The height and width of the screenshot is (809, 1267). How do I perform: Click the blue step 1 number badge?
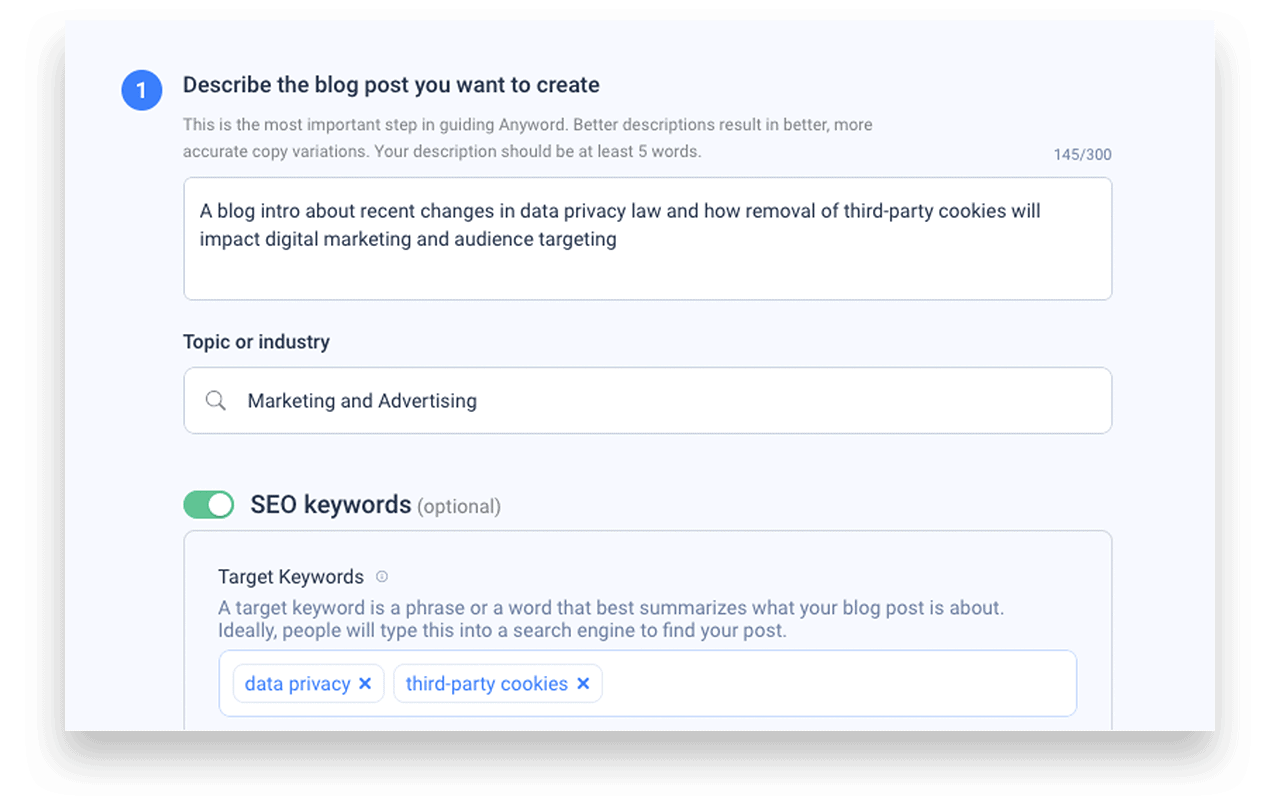coord(141,90)
